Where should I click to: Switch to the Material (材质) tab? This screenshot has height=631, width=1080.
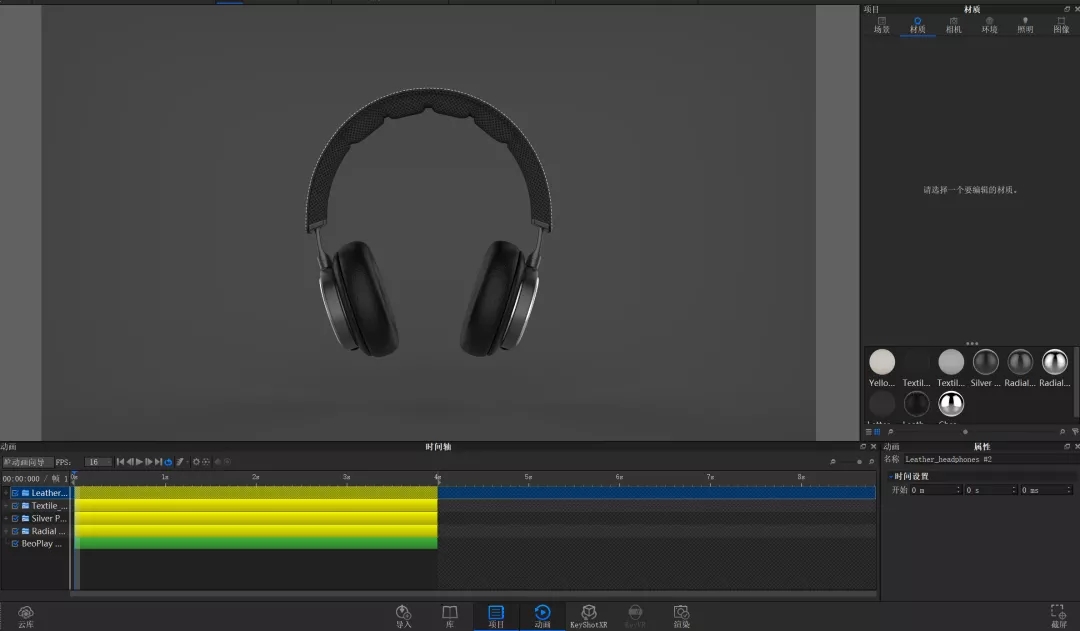[917, 25]
